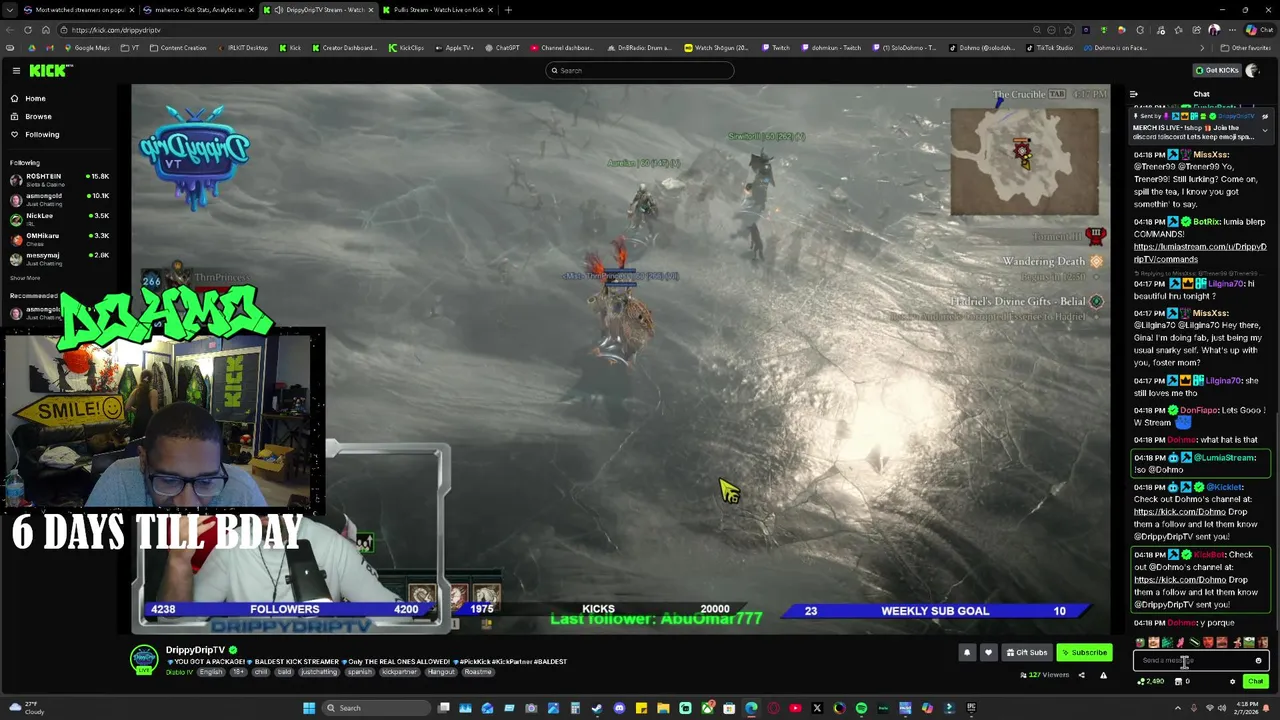Insert the first frog emote from quick emotes
The image size is (1280, 720).
(1140, 643)
